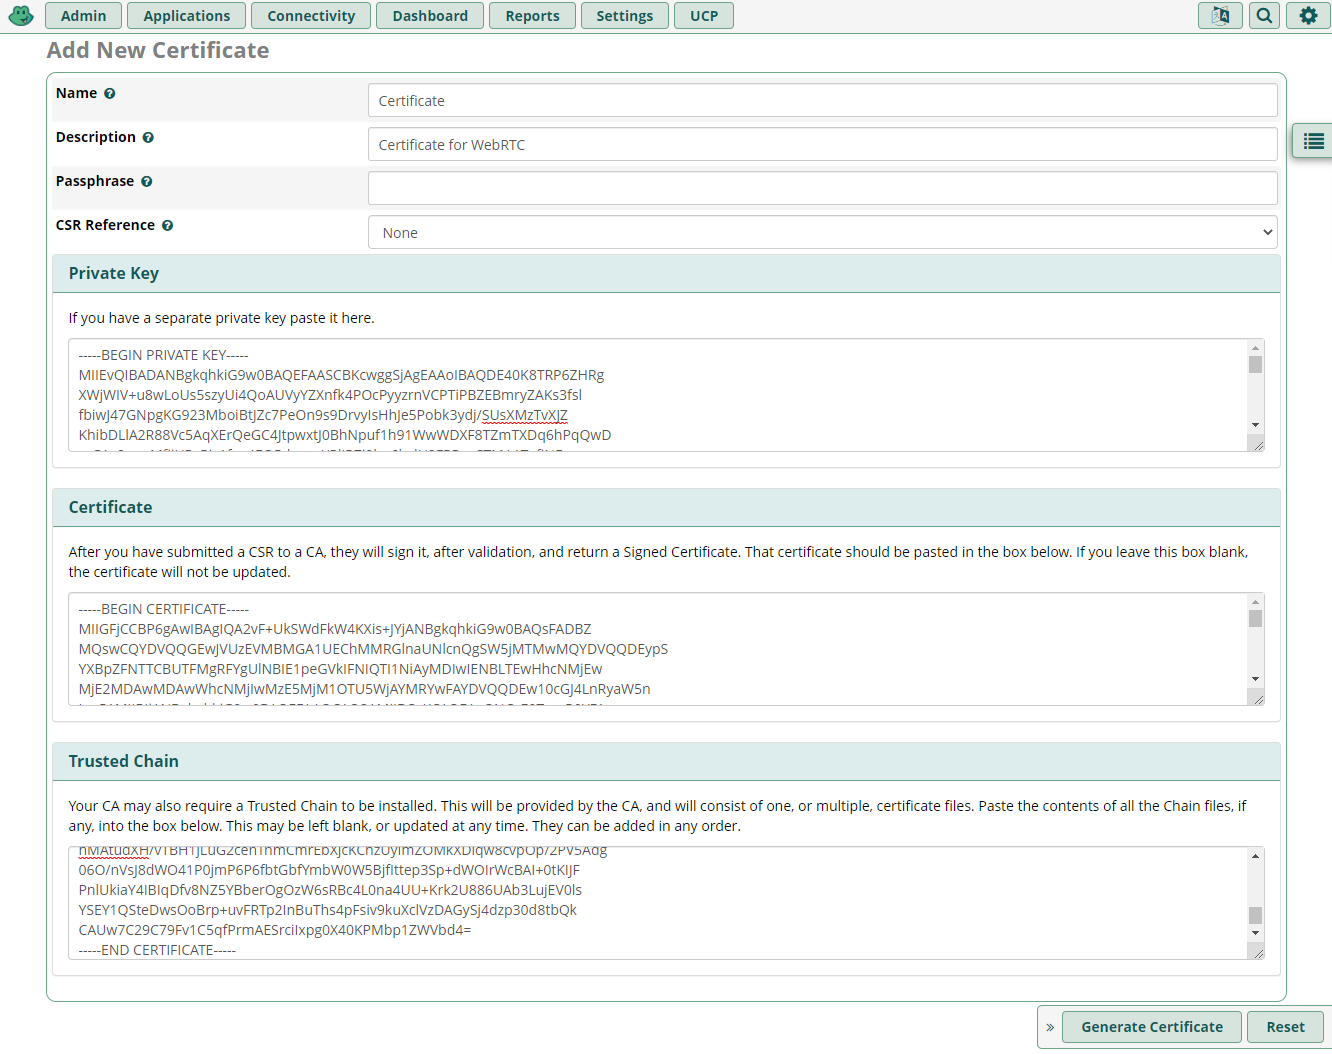Click the help icon next to Passphrase
This screenshot has height=1054, width=1332.
pos(147,181)
